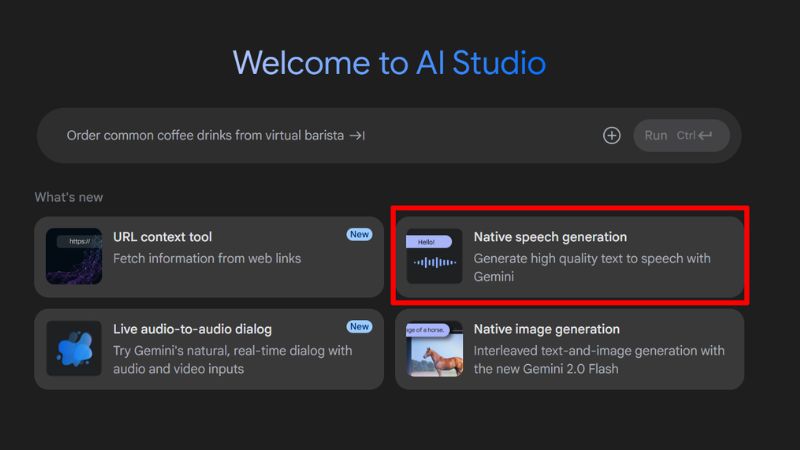The image size is (800, 450).
Task: Open the URL context tool thumbnail
Action: (x=74, y=256)
